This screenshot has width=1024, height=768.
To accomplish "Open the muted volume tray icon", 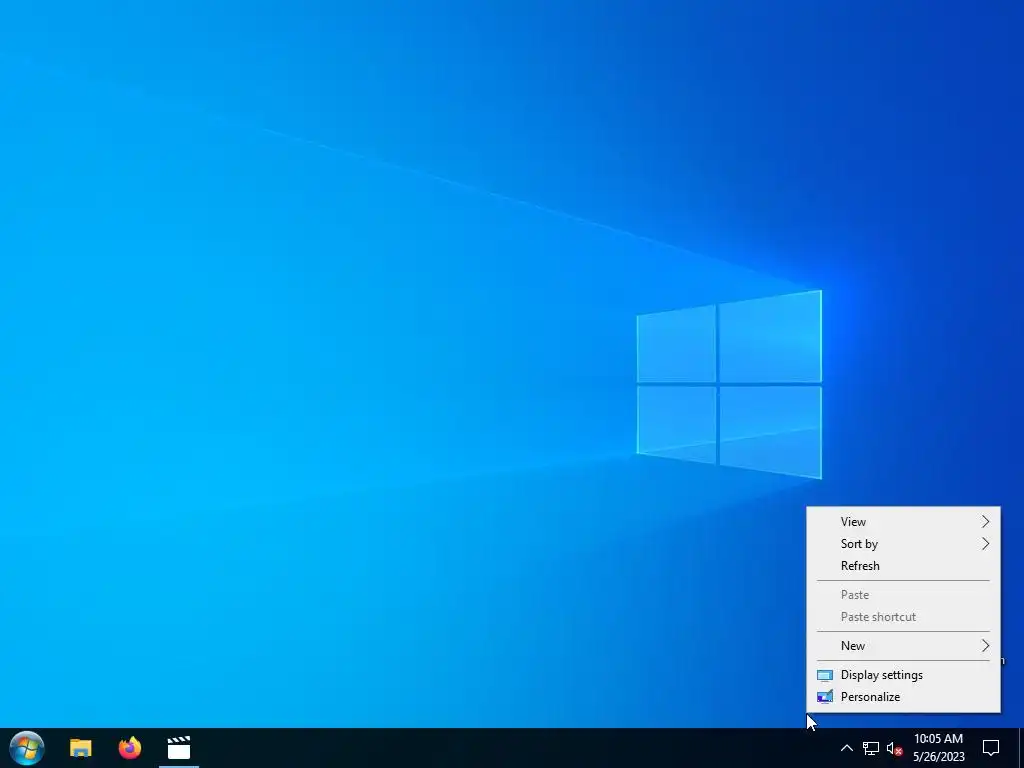I will coord(895,748).
